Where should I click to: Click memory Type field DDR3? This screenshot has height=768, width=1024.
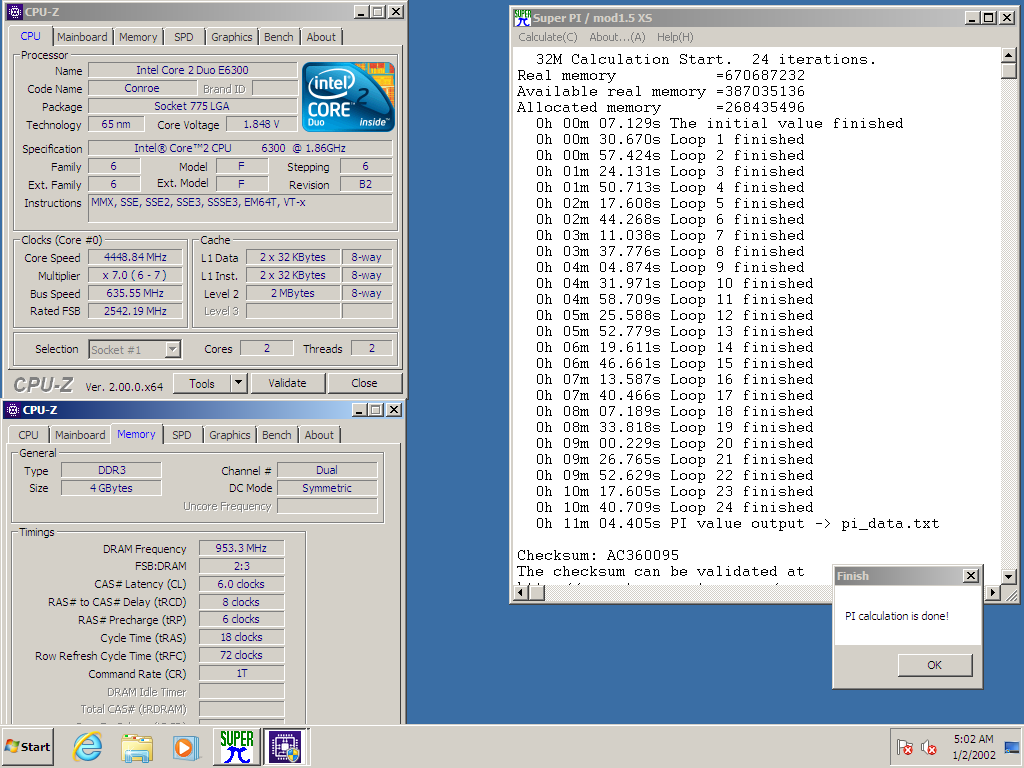[112, 470]
